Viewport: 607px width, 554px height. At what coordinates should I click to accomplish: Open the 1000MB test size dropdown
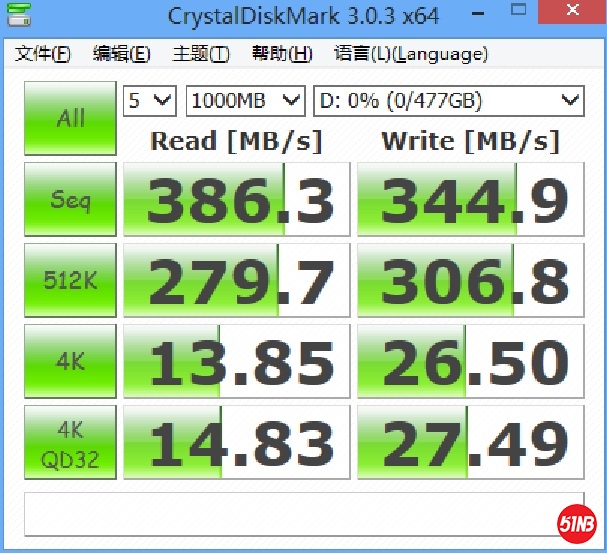coord(245,100)
